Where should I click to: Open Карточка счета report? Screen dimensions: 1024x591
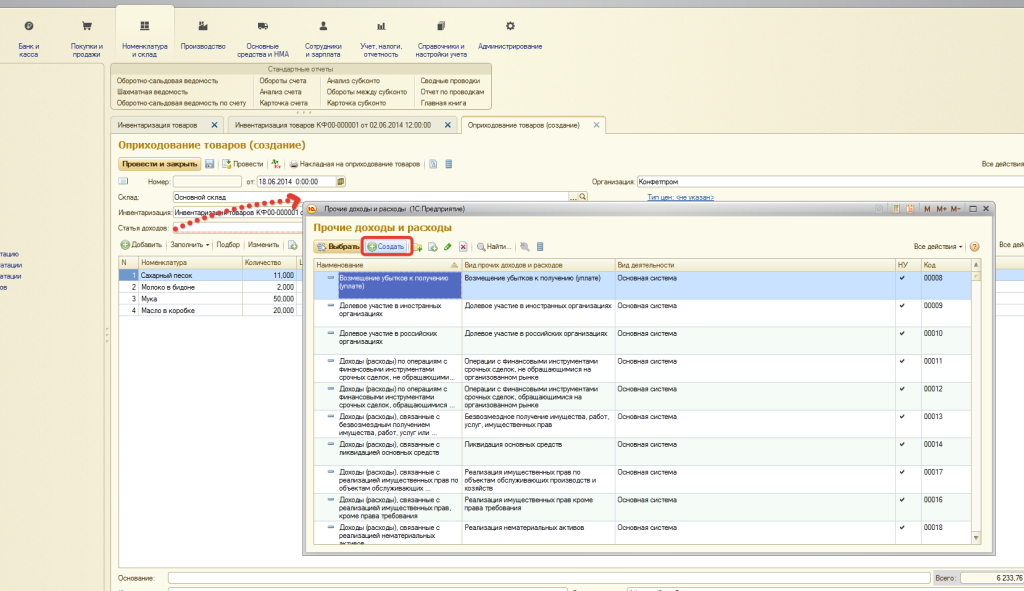[283, 103]
